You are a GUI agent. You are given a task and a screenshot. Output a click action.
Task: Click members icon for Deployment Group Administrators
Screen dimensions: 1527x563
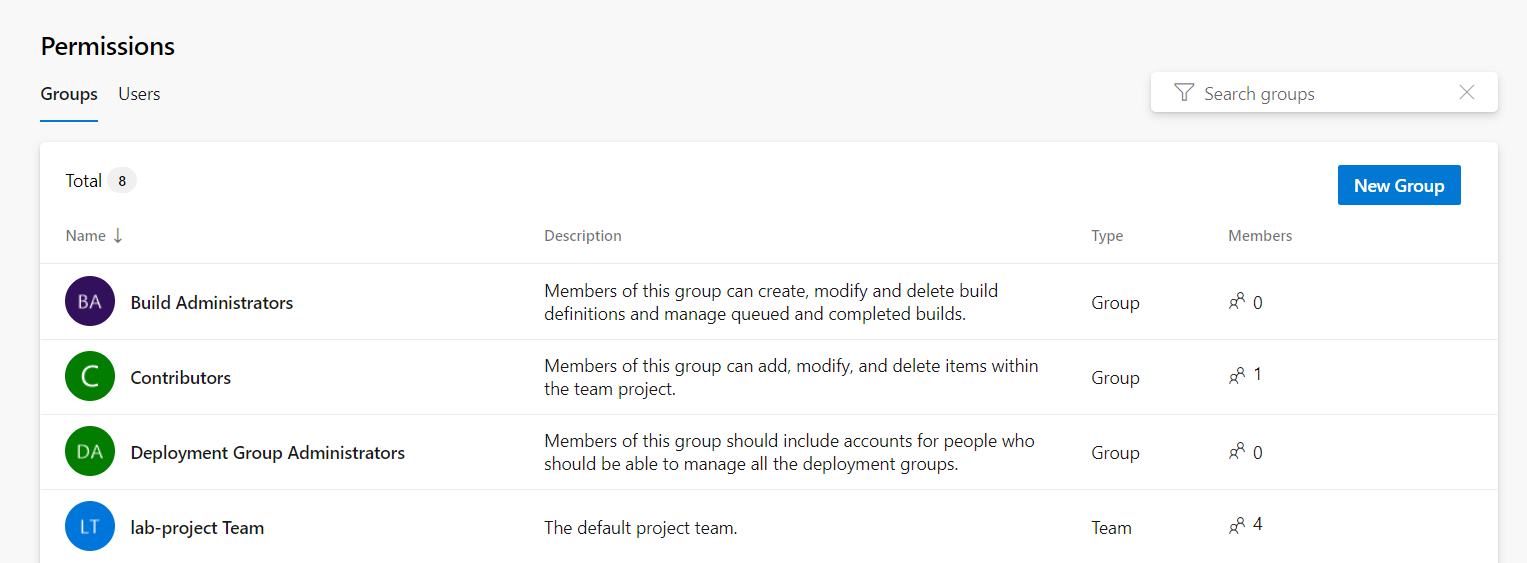[1237, 451]
